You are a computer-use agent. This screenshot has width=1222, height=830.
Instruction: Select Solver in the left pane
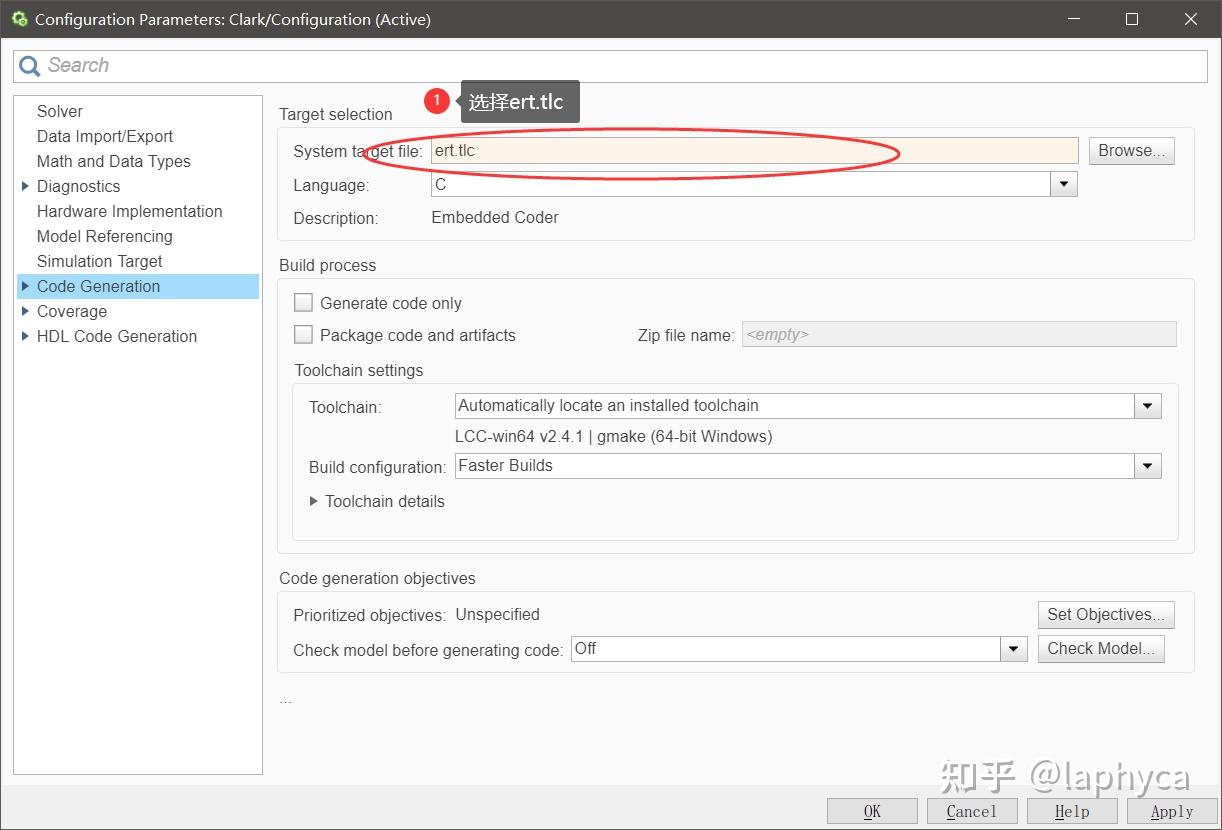click(x=60, y=111)
